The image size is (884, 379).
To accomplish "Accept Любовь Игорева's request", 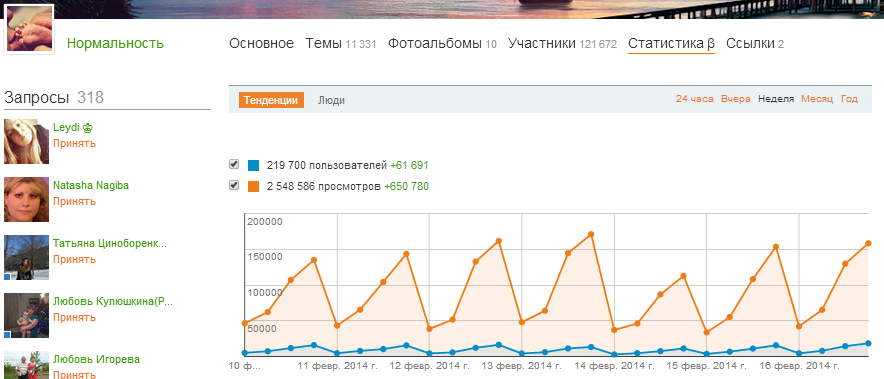I will 74,374.
